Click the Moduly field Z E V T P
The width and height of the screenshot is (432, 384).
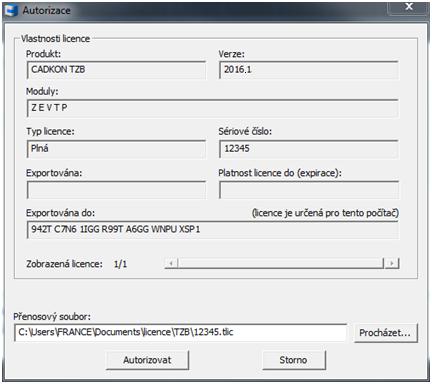(x=212, y=108)
